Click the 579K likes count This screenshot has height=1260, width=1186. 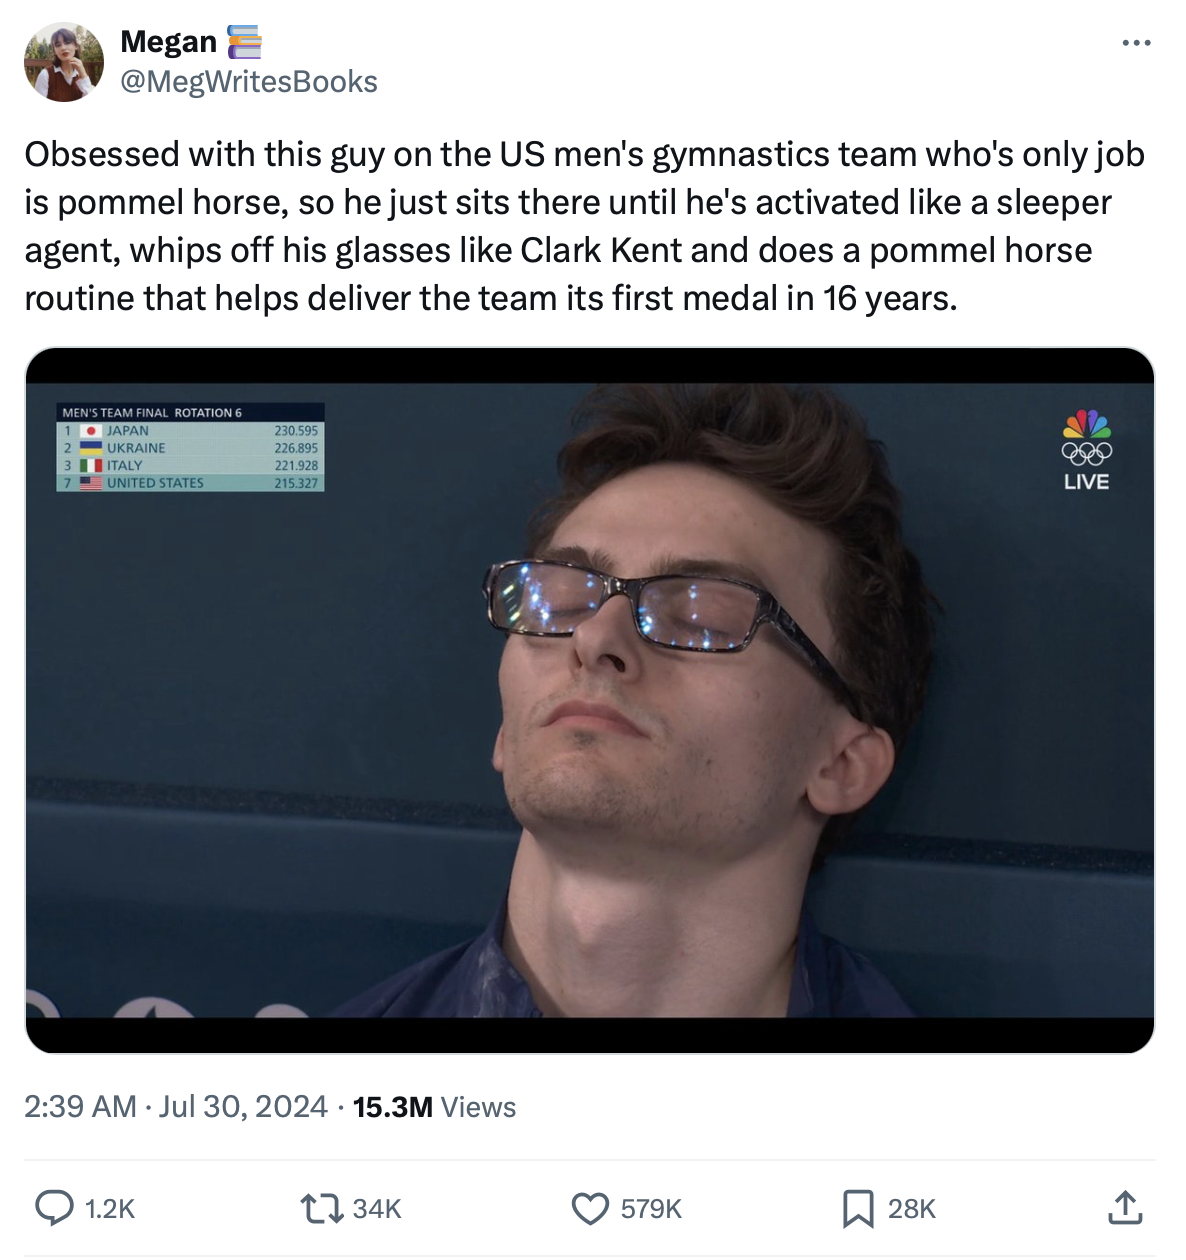[x=651, y=1209]
